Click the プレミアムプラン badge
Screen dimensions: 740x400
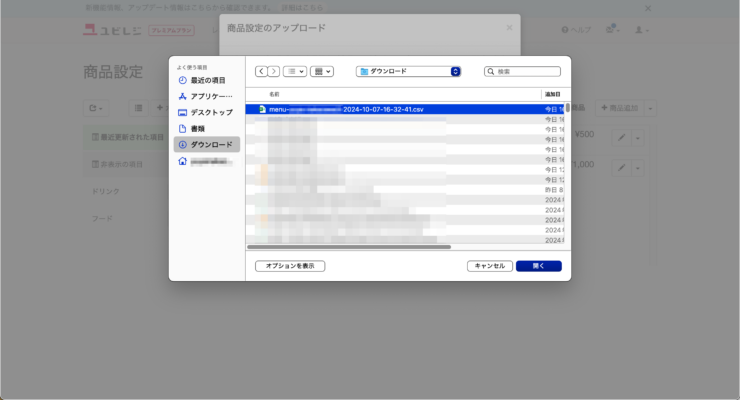171,30
